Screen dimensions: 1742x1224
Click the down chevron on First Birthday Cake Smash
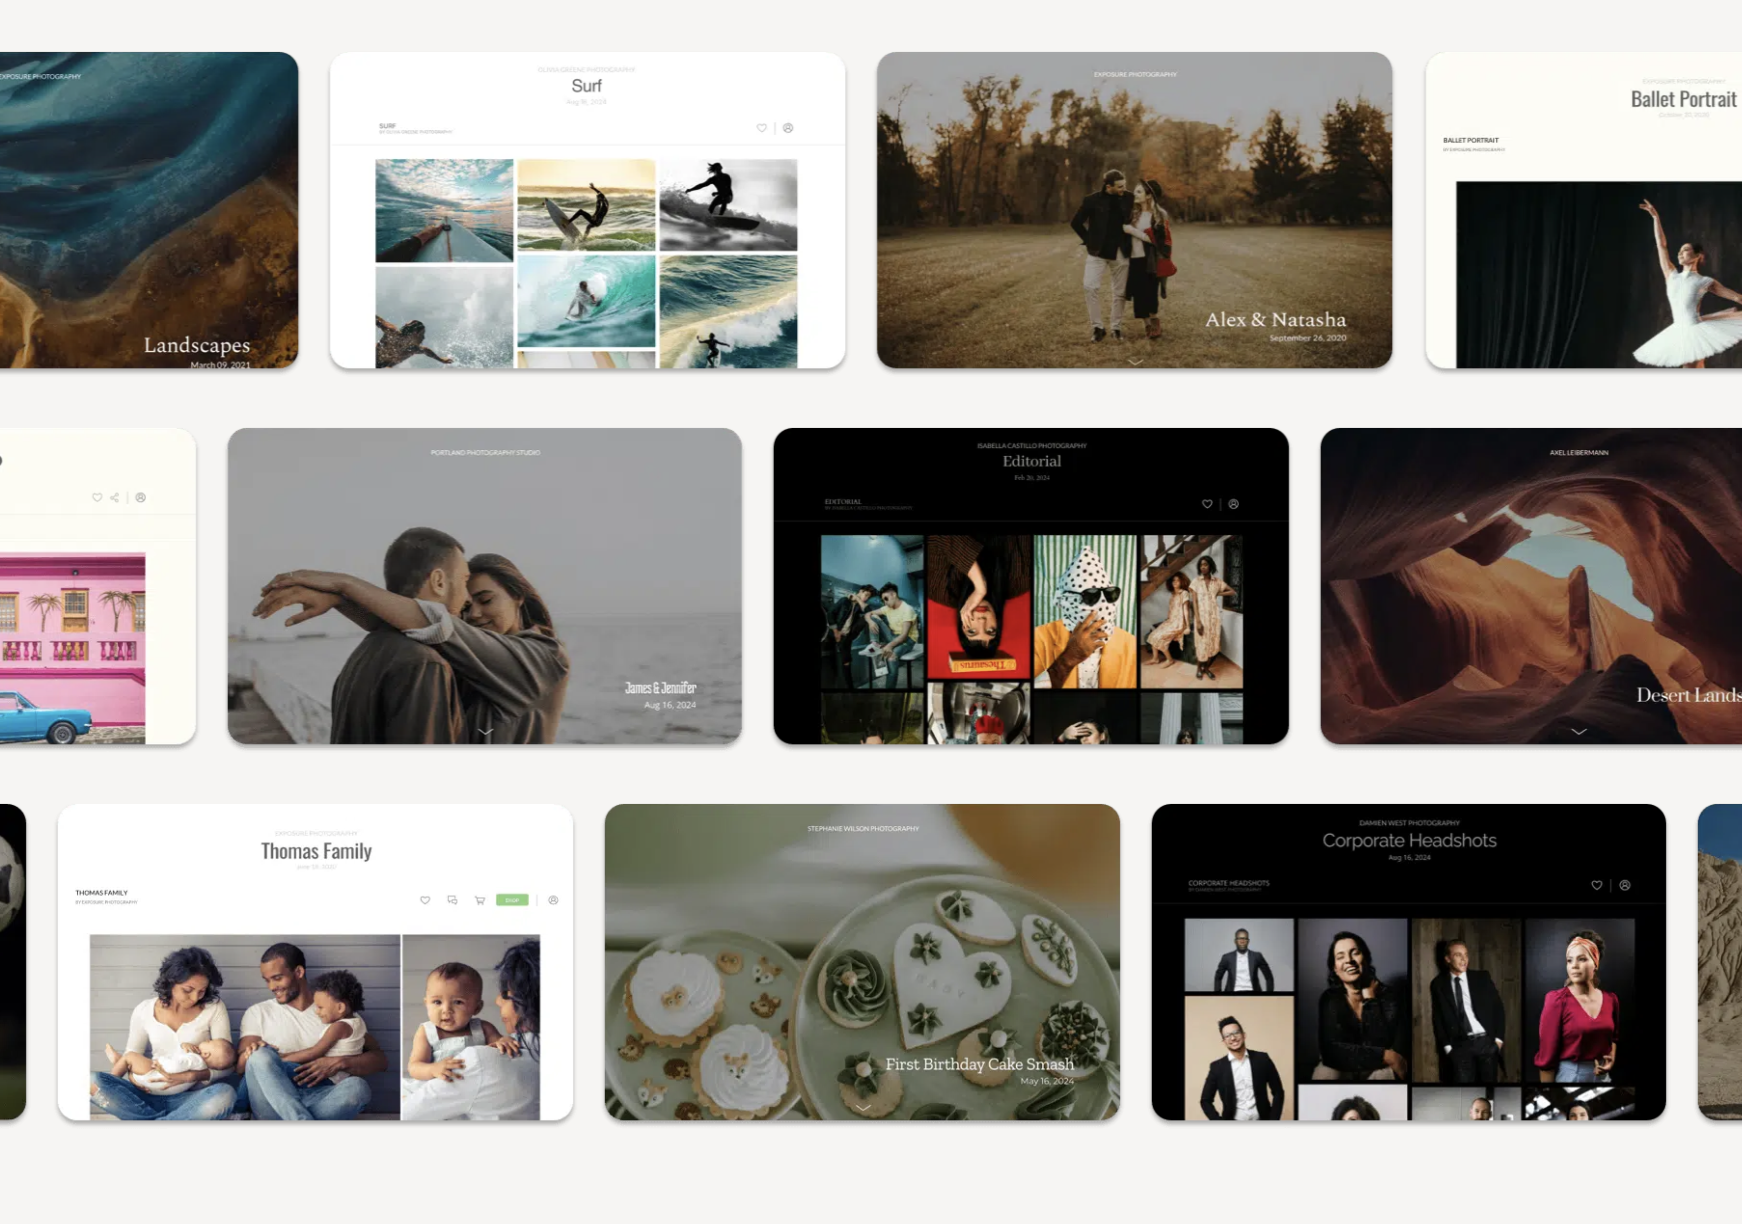[863, 1108]
